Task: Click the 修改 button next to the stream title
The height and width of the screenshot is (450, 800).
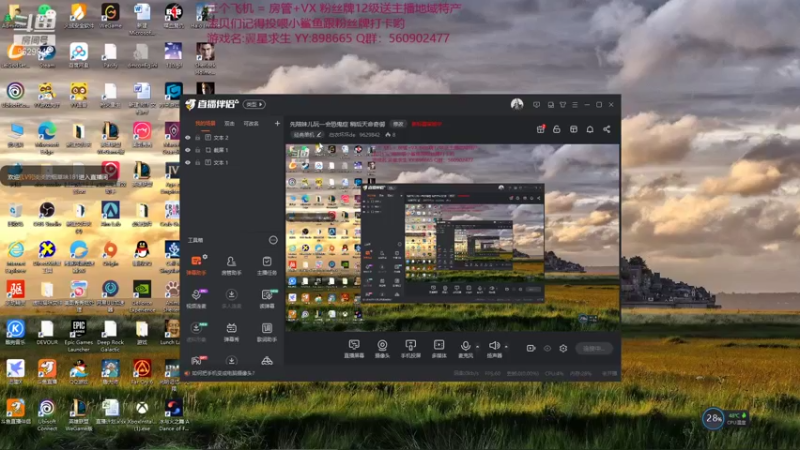Action: (398, 124)
